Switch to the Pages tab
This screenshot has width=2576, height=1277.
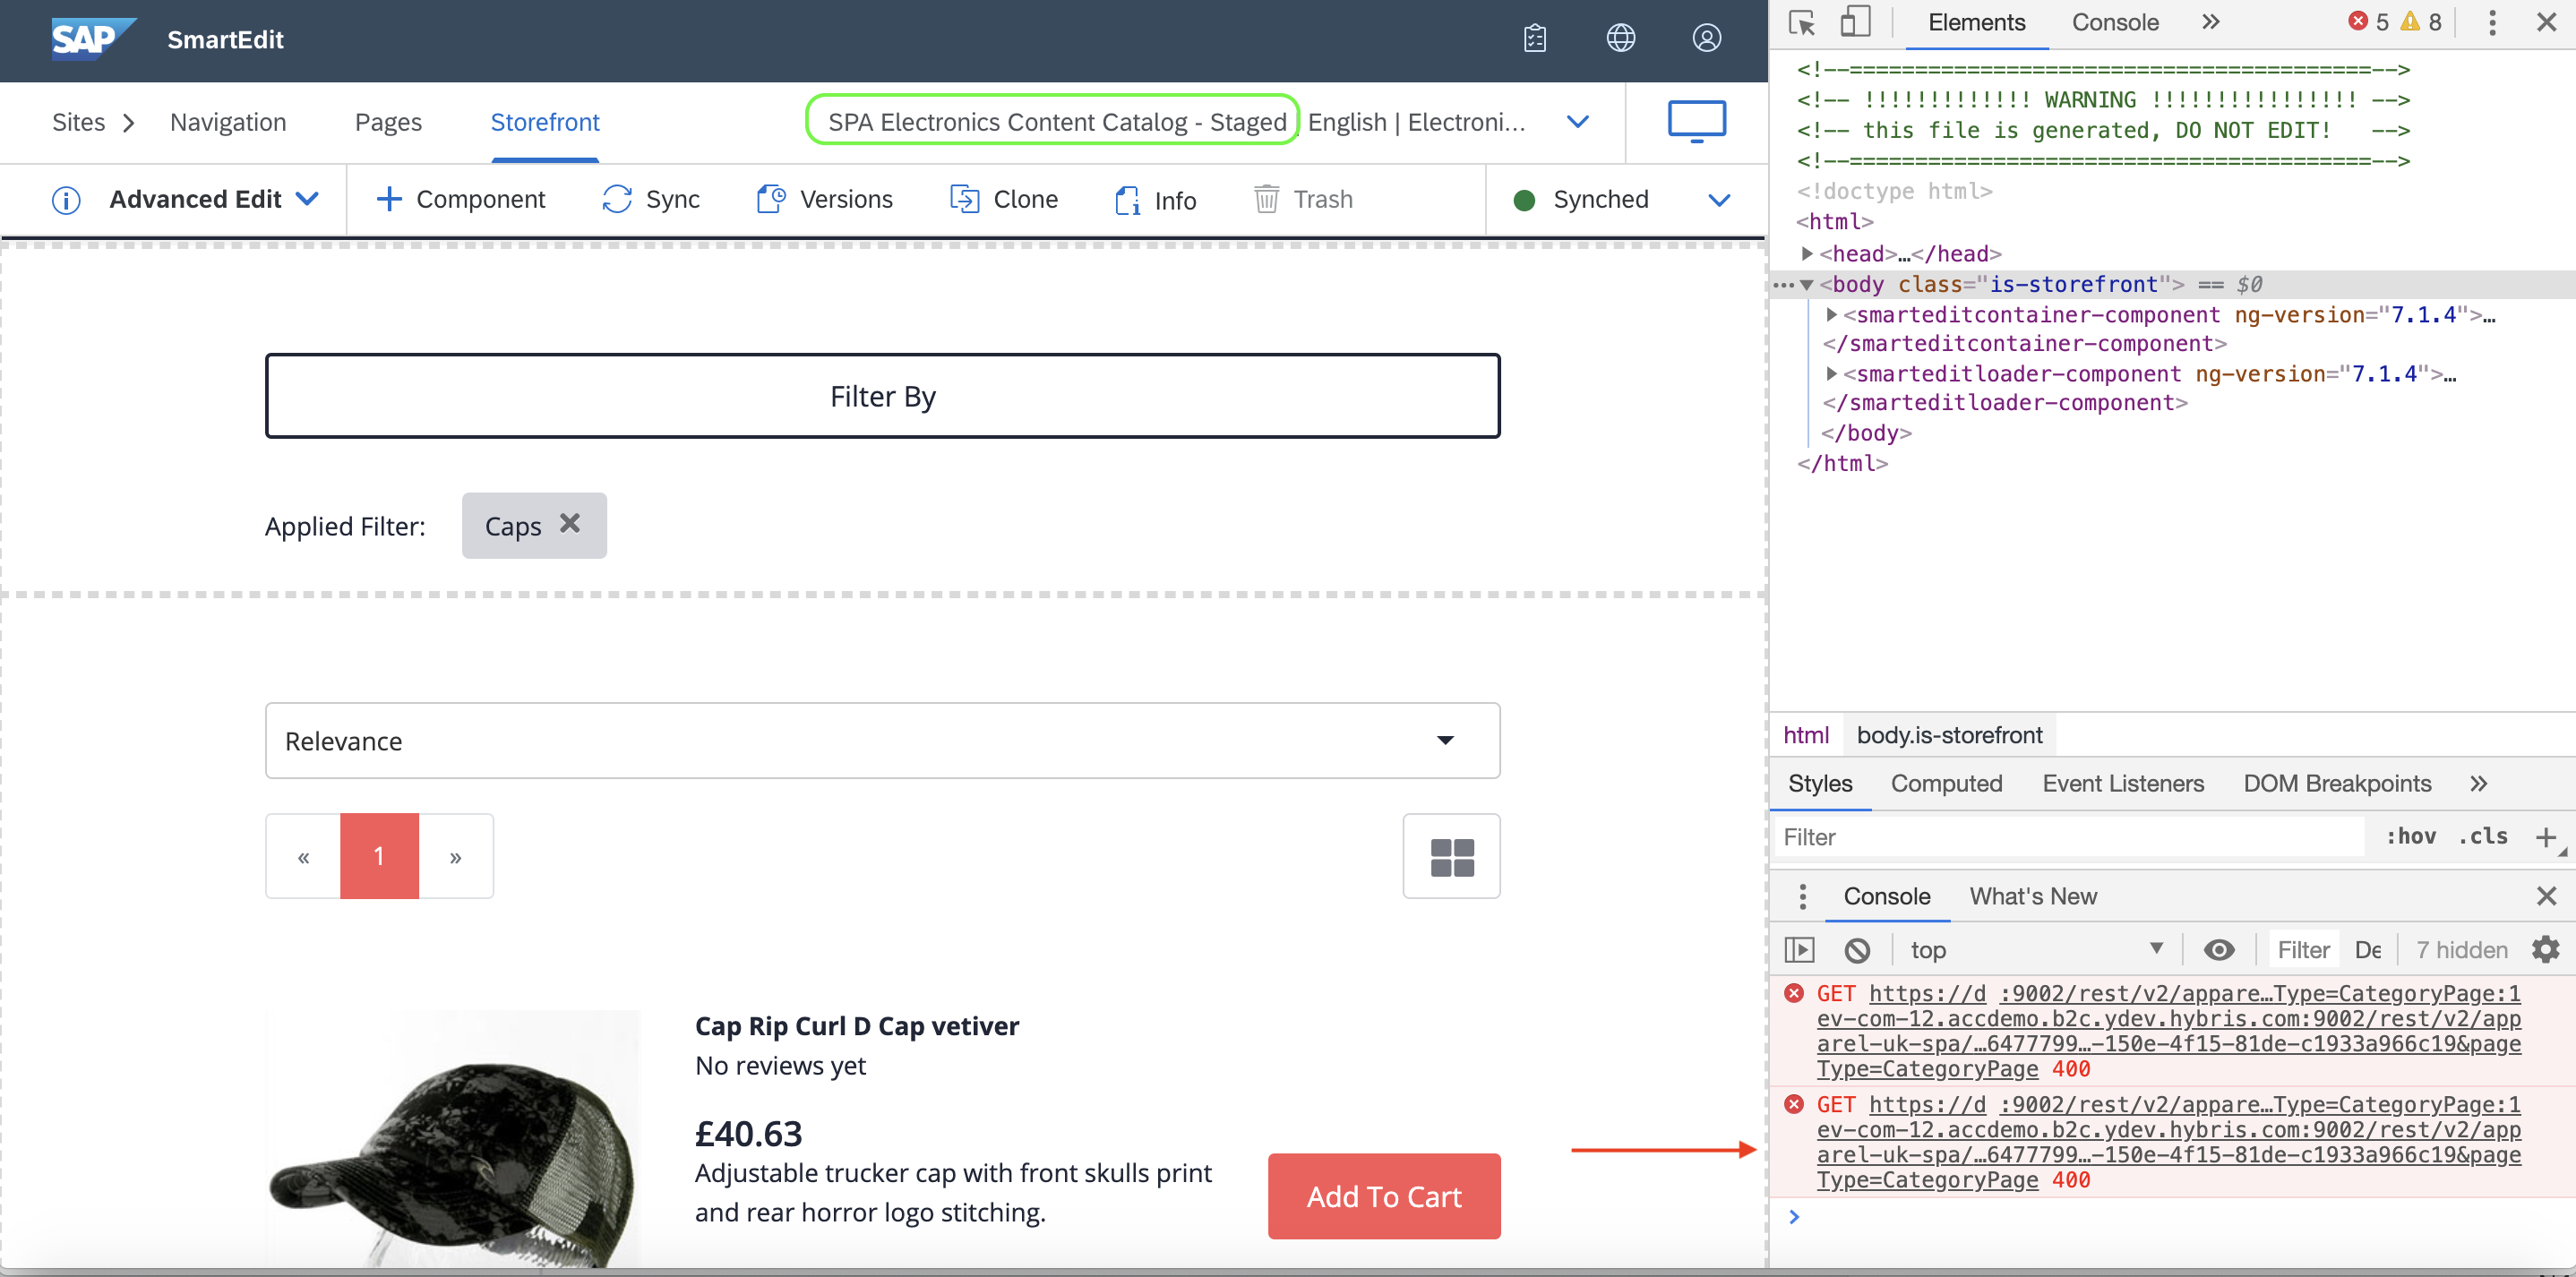click(388, 122)
